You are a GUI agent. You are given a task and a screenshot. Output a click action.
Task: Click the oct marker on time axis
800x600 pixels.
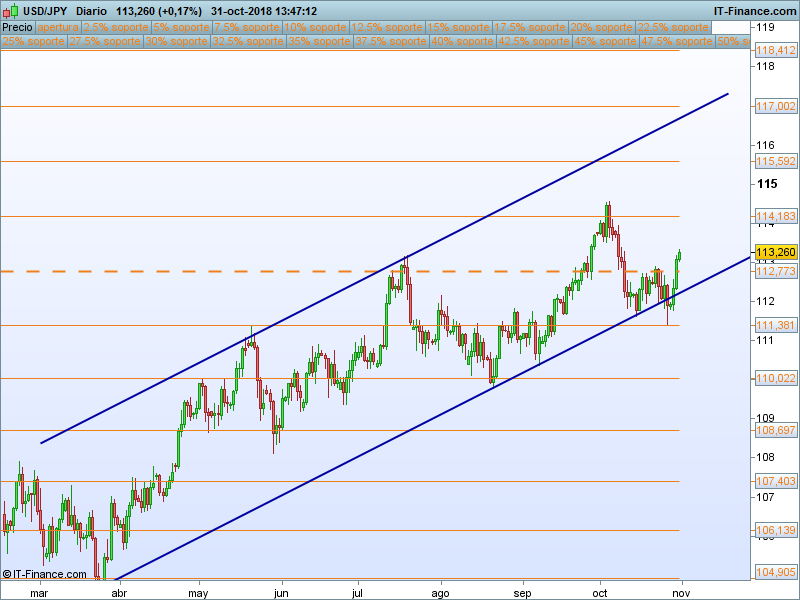click(601, 592)
